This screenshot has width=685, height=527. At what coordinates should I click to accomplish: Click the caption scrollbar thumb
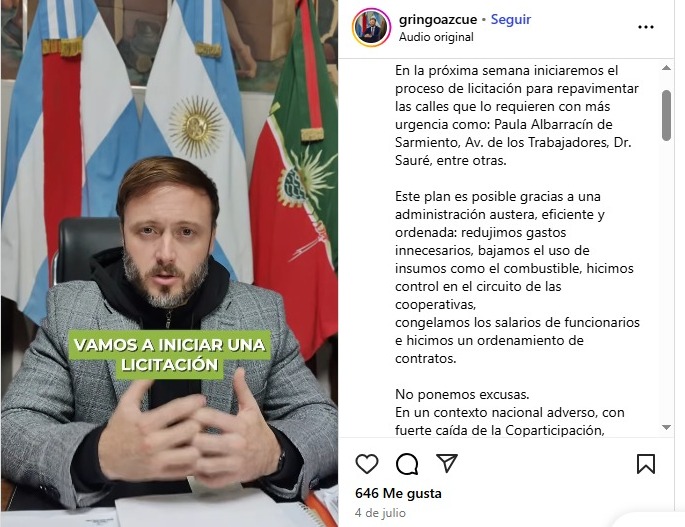666,115
